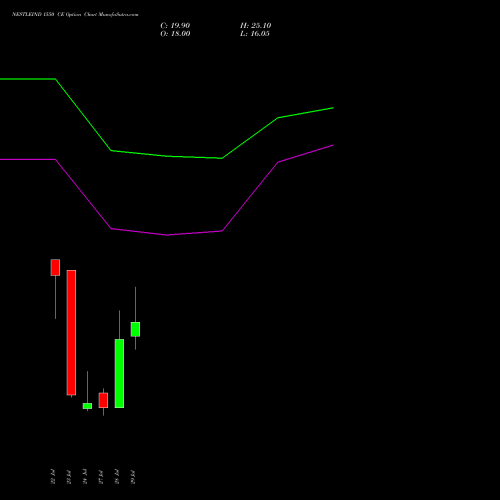The height and width of the screenshot is (500, 500).
Task: Select the low value L: 16.05
Action: tap(255, 34)
